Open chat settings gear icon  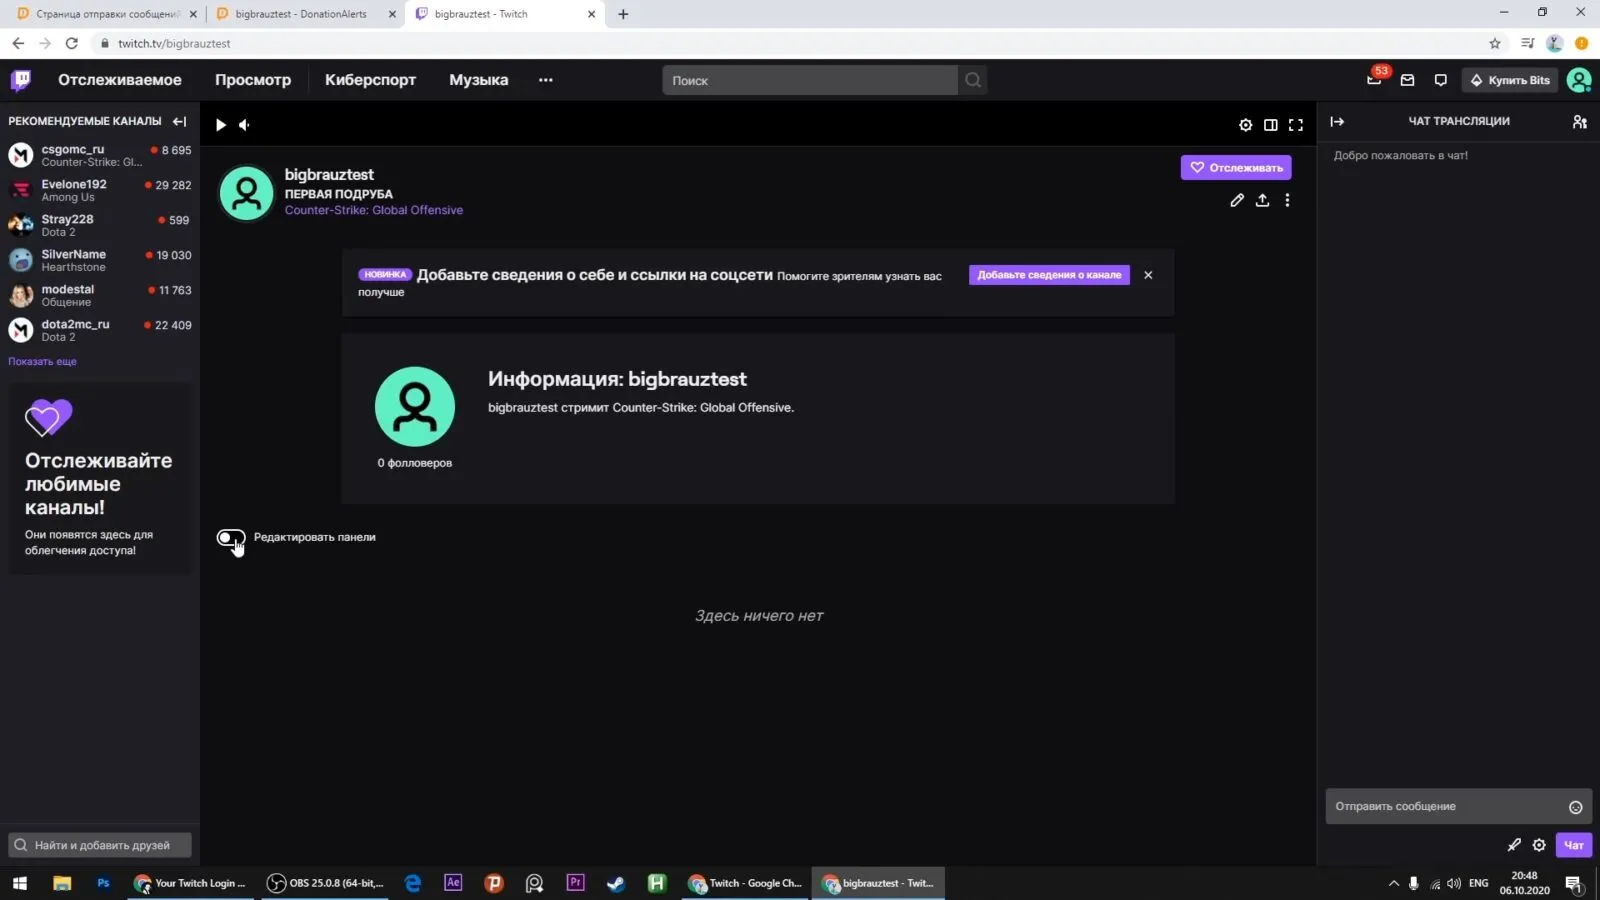tap(1539, 845)
